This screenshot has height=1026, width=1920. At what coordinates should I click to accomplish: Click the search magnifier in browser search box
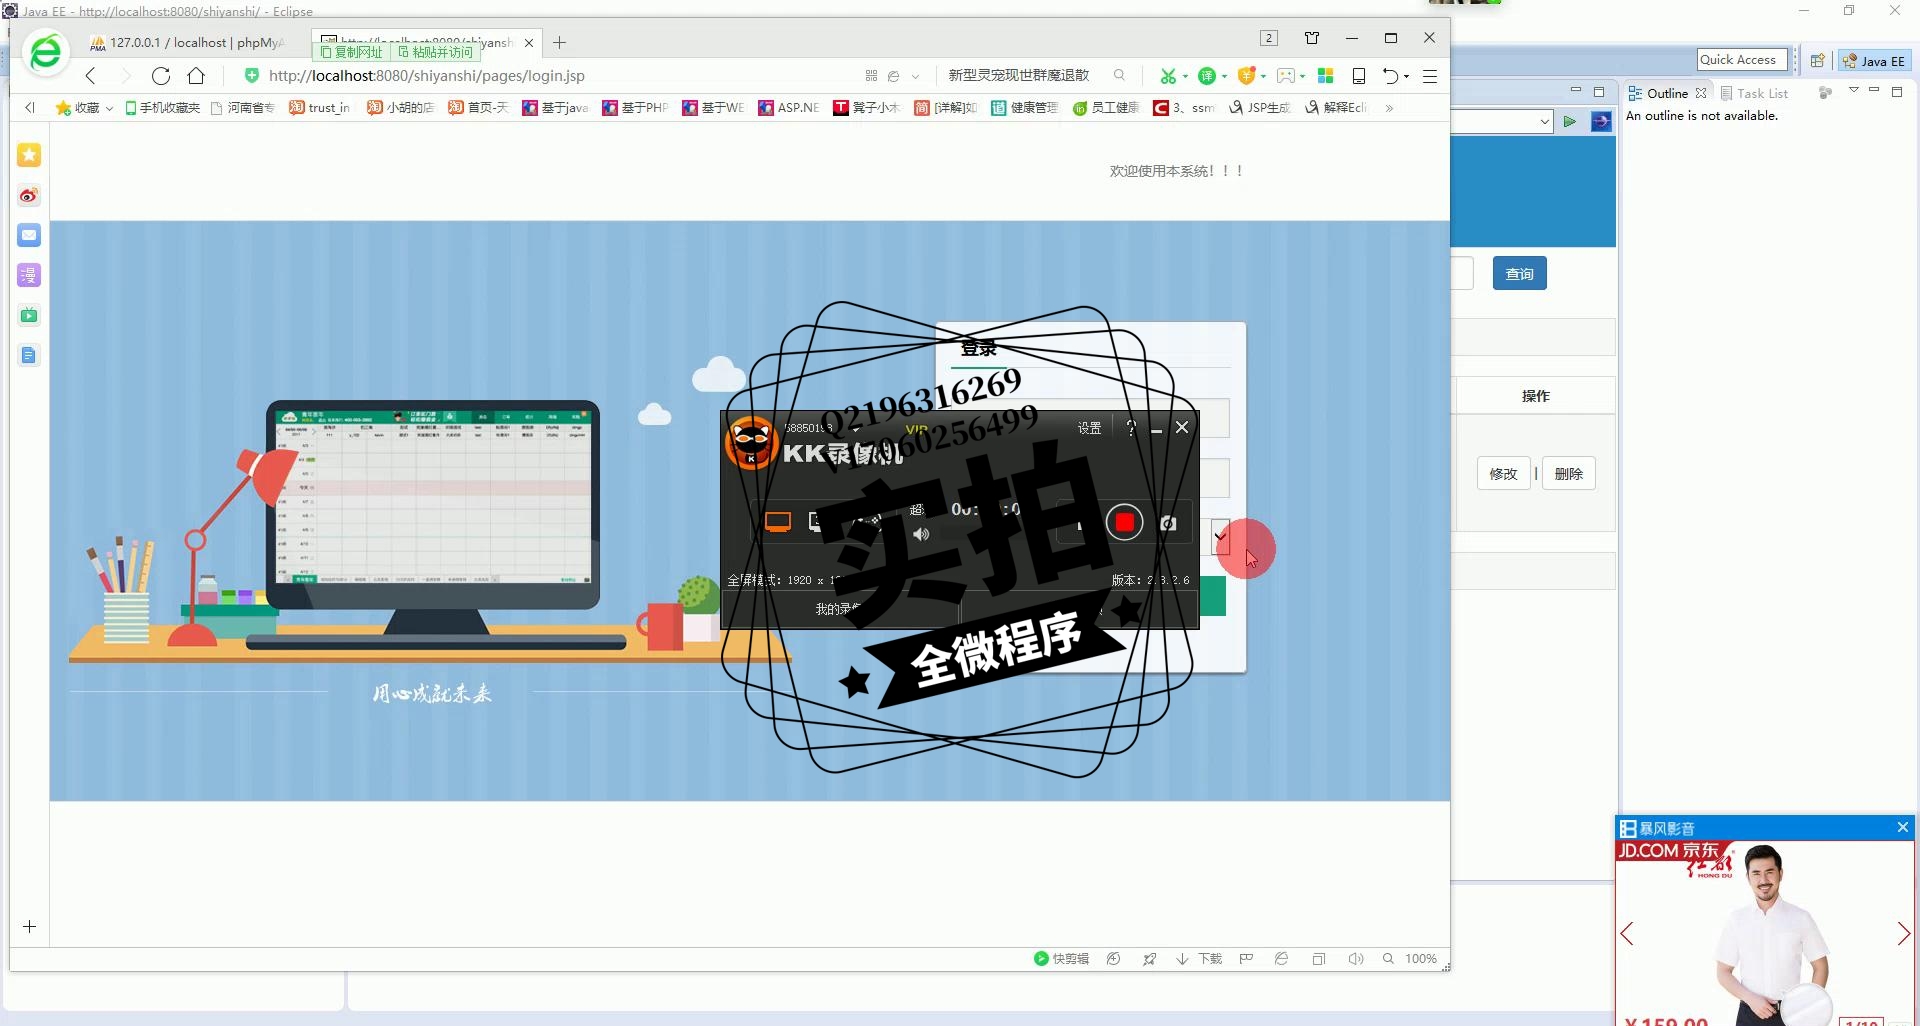(1119, 75)
